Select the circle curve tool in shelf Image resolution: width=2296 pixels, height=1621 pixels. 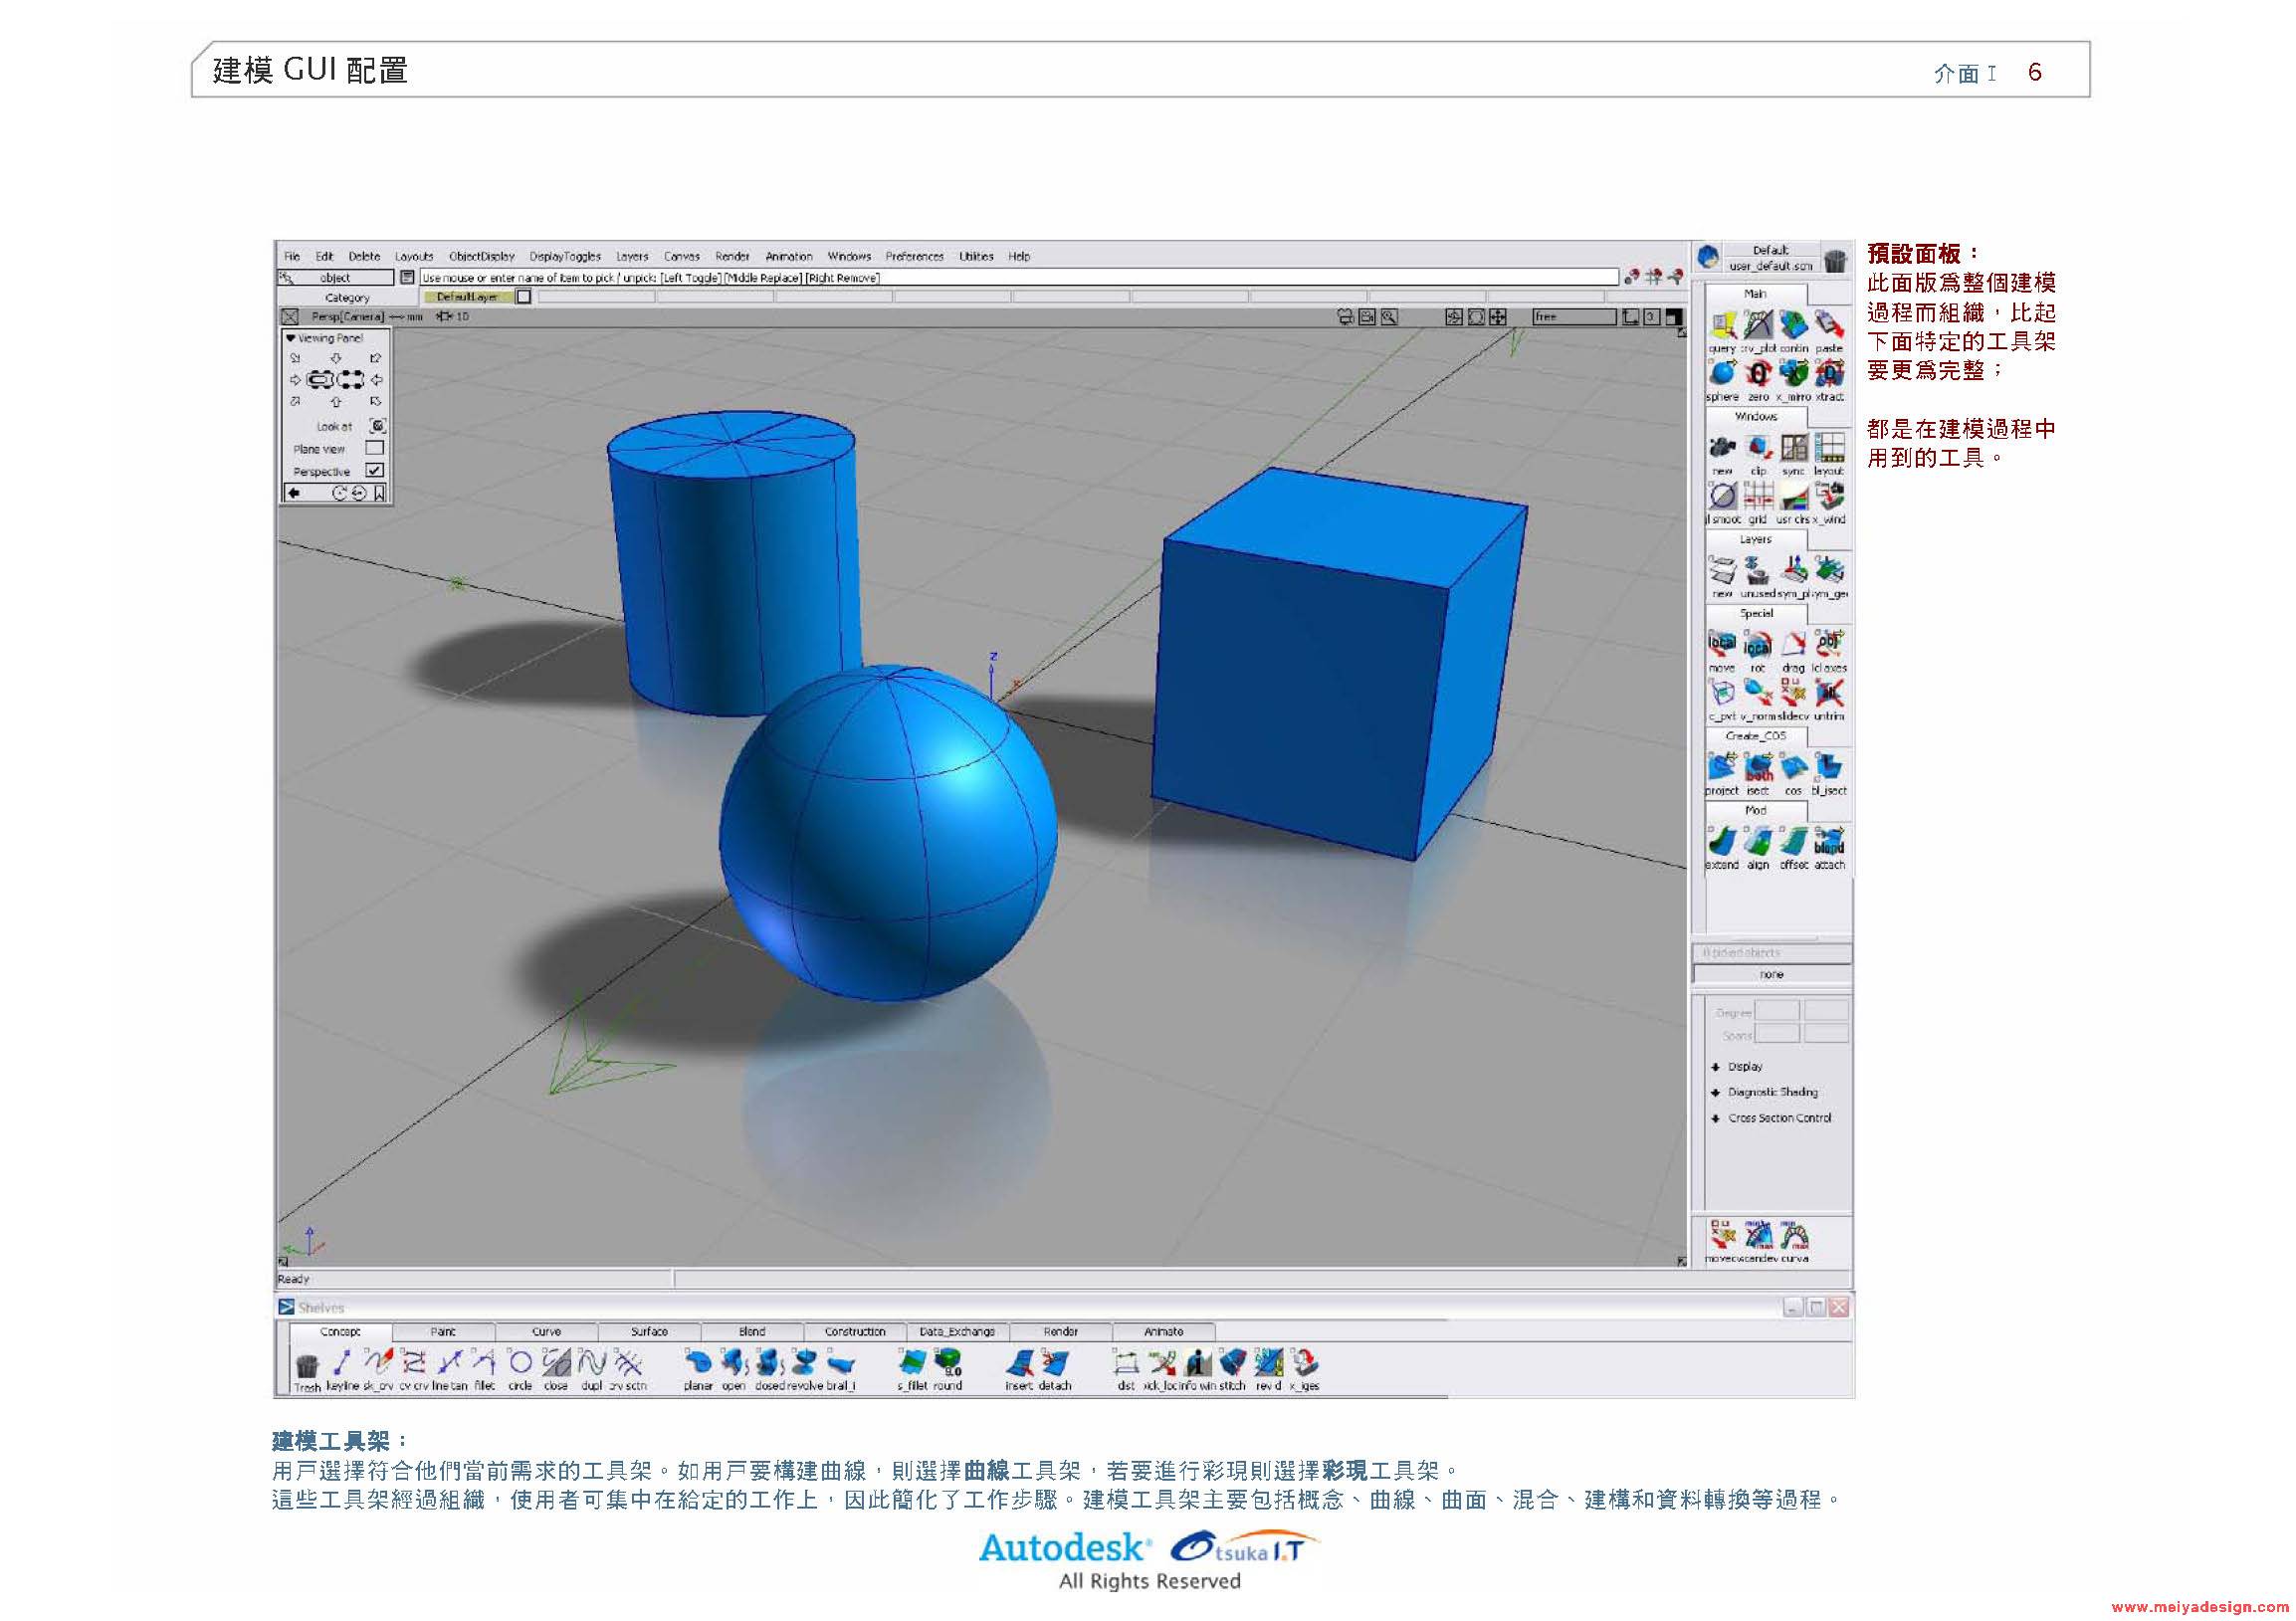tap(520, 1362)
